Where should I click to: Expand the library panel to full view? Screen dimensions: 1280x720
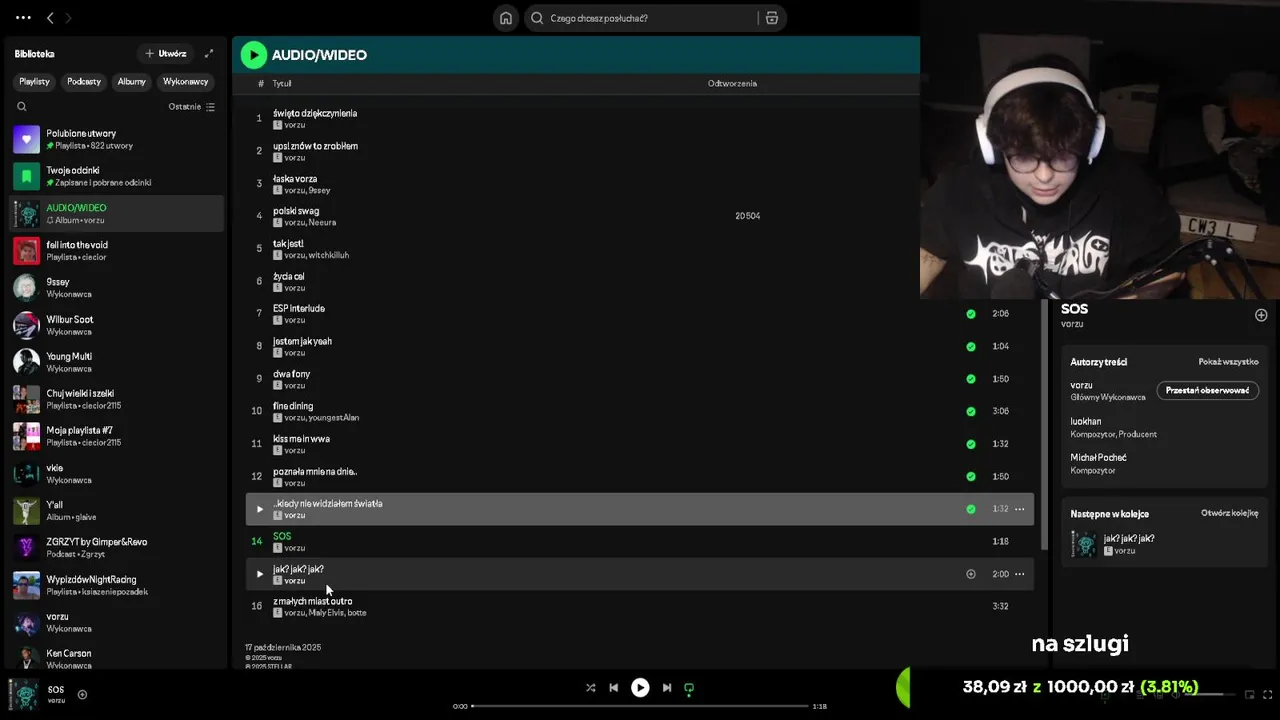209,54
